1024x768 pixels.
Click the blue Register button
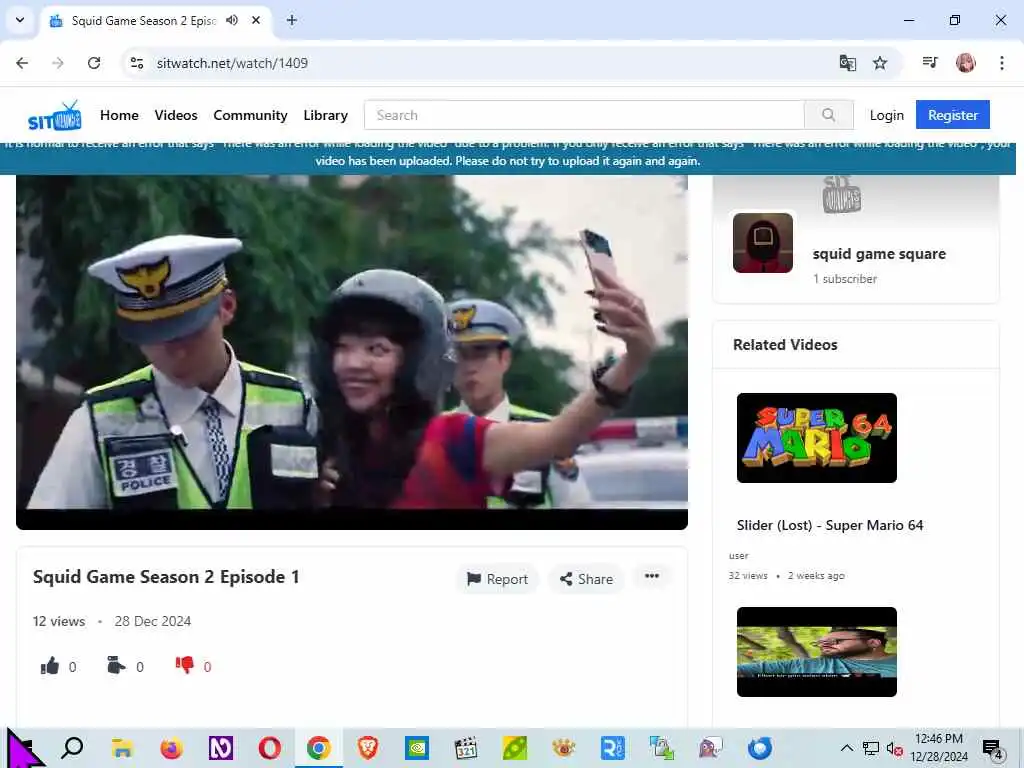953,115
